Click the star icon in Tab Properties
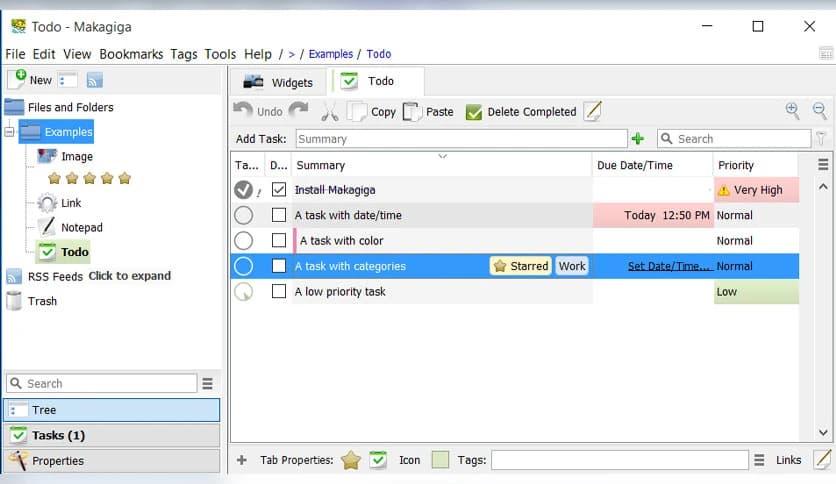 (351, 459)
